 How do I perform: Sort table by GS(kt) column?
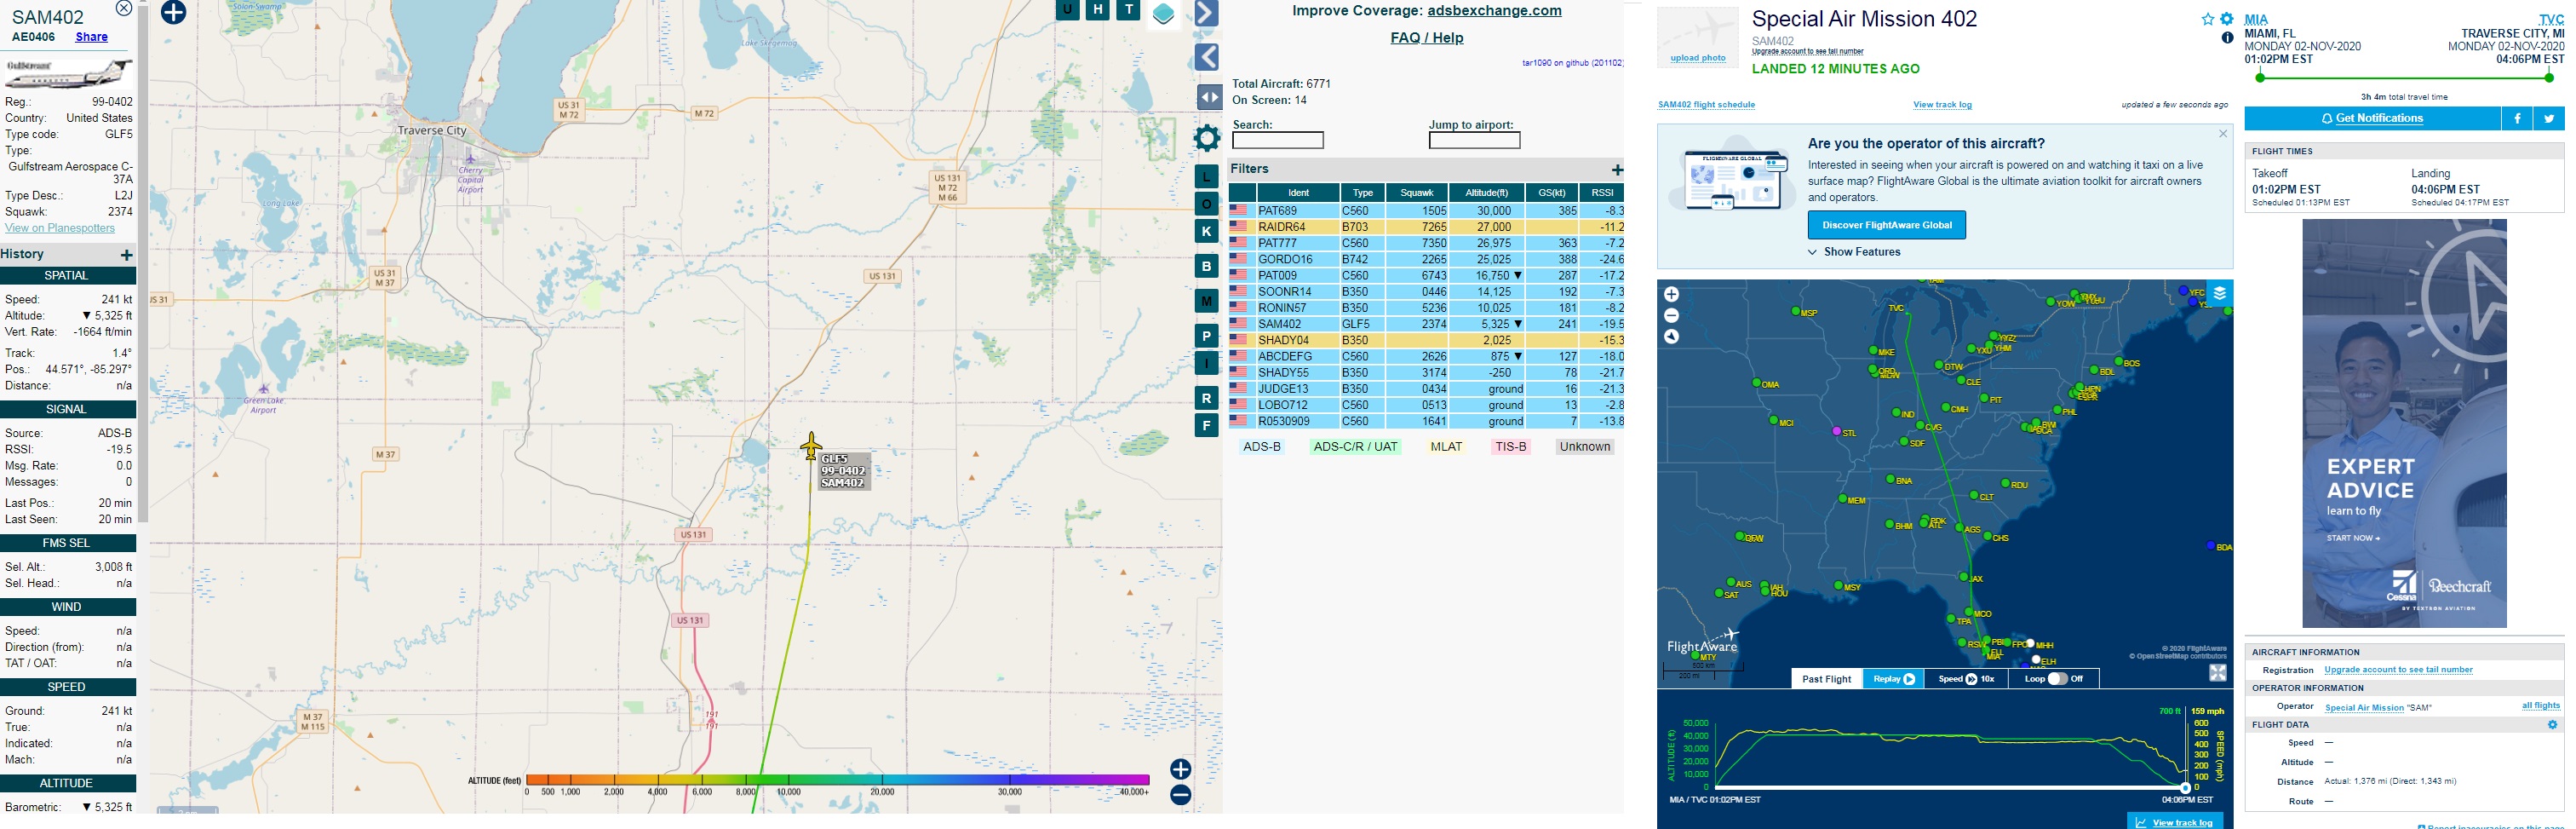1552,193
